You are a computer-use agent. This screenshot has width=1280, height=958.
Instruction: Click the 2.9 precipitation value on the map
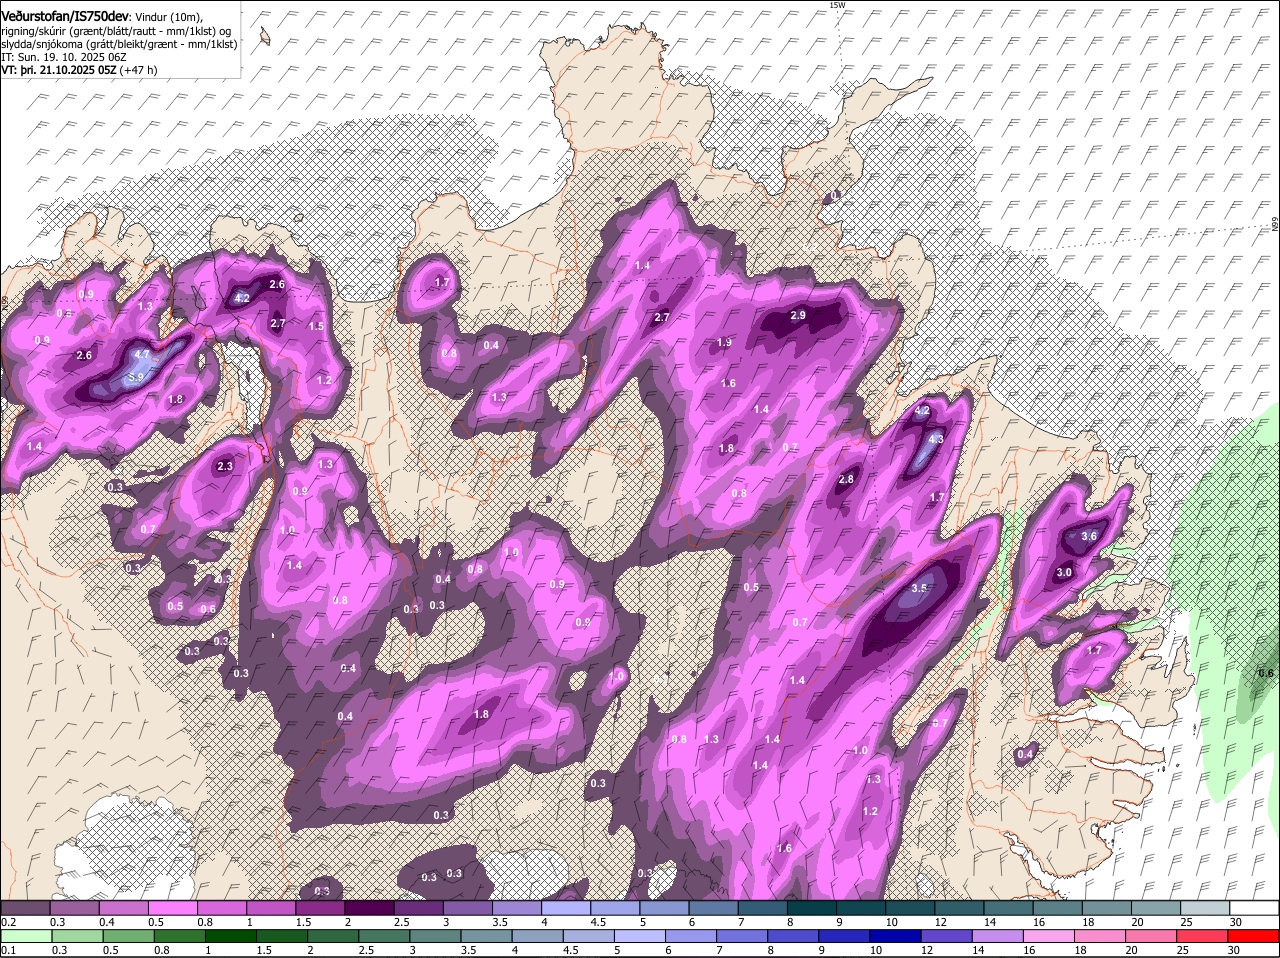coord(798,315)
